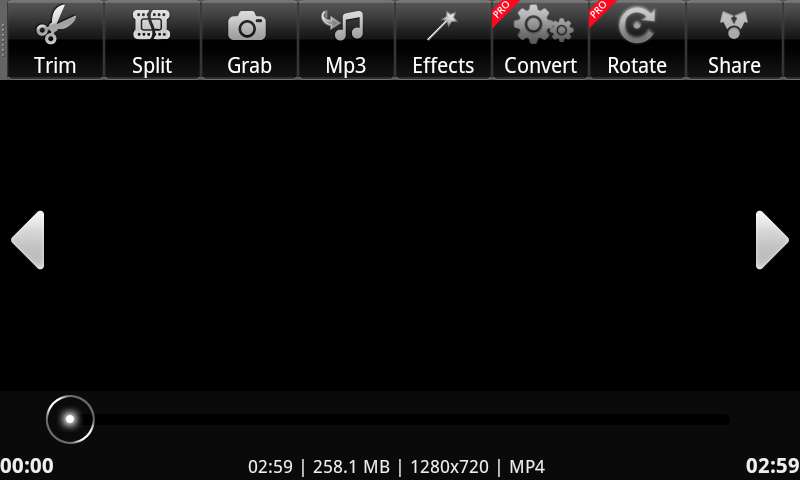The height and width of the screenshot is (480, 800).
Task: Go to previous video with left arrow
Action: click(28, 240)
